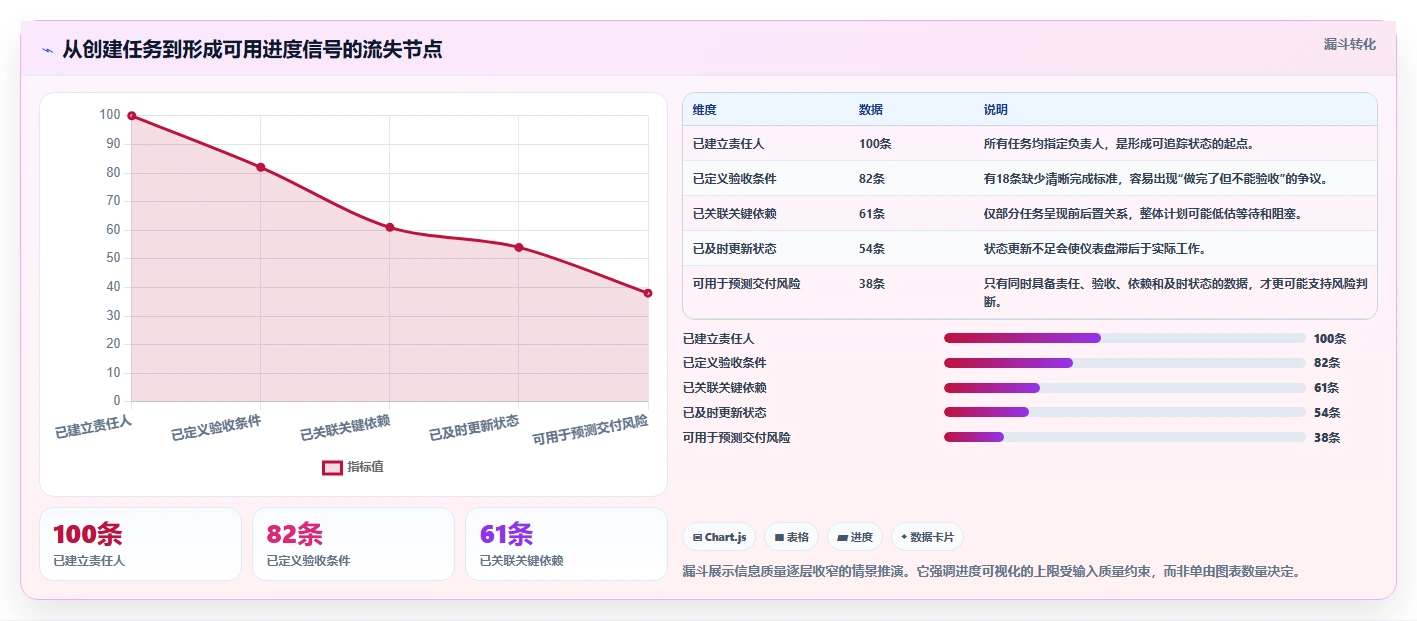Click the x-axis label 可用于预测交付风险

[590, 431]
